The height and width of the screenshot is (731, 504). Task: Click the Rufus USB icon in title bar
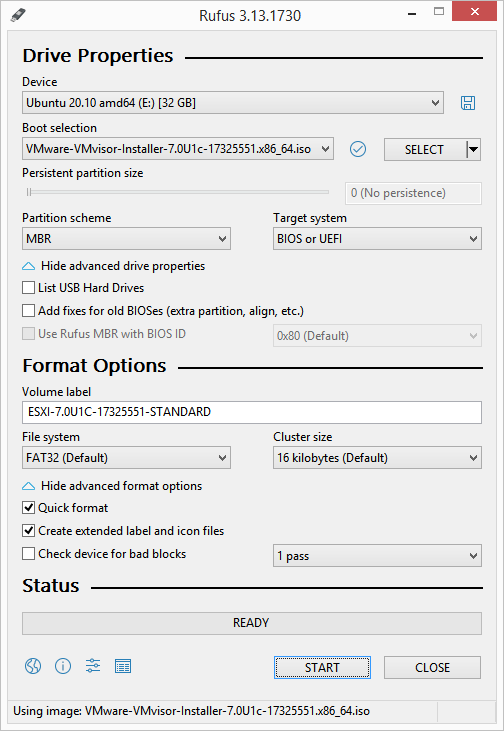18,14
